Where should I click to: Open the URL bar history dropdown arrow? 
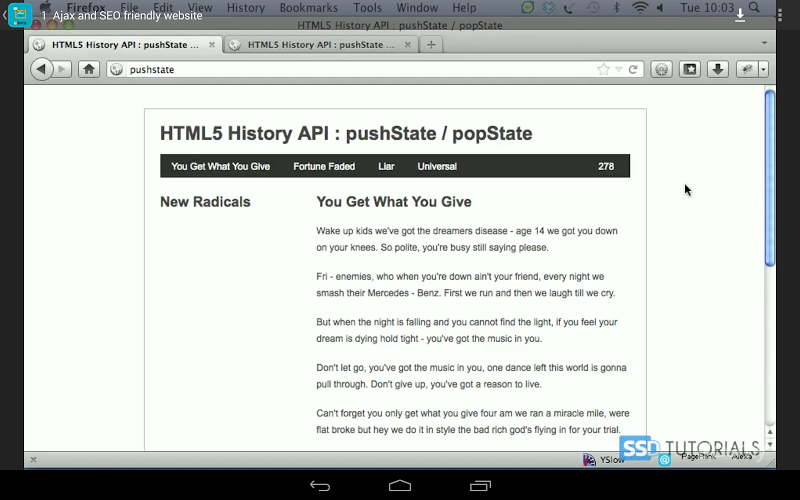click(x=618, y=69)
